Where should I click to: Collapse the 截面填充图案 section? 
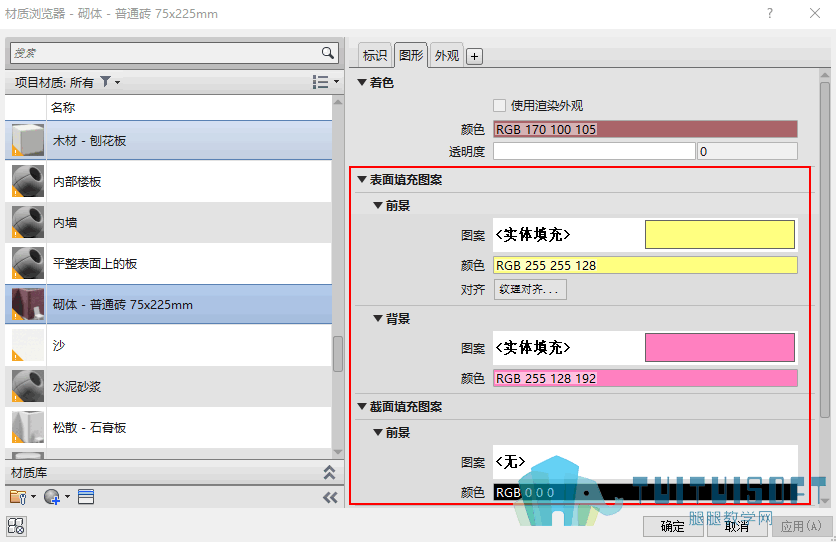pyautogui.click(x=362, y=406)
